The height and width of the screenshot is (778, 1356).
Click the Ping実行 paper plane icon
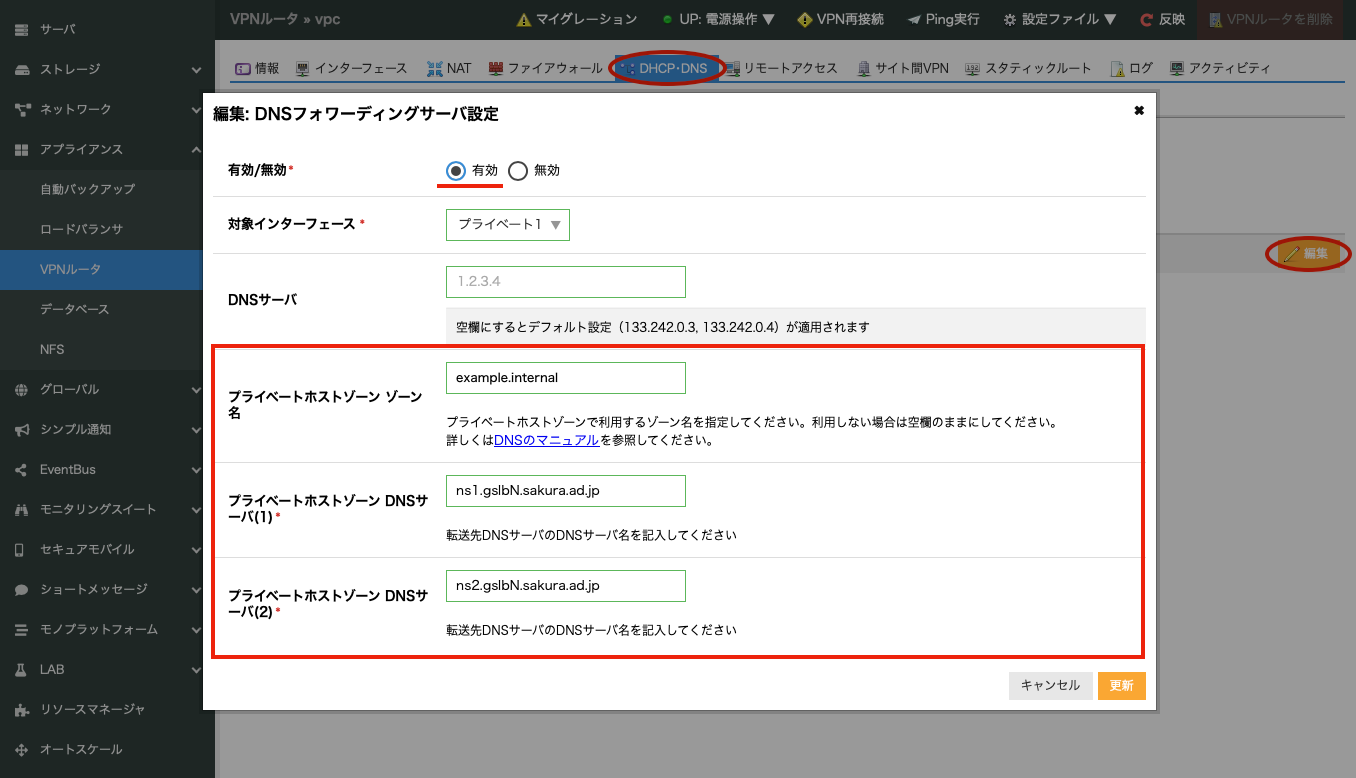[x=913, y=19]
